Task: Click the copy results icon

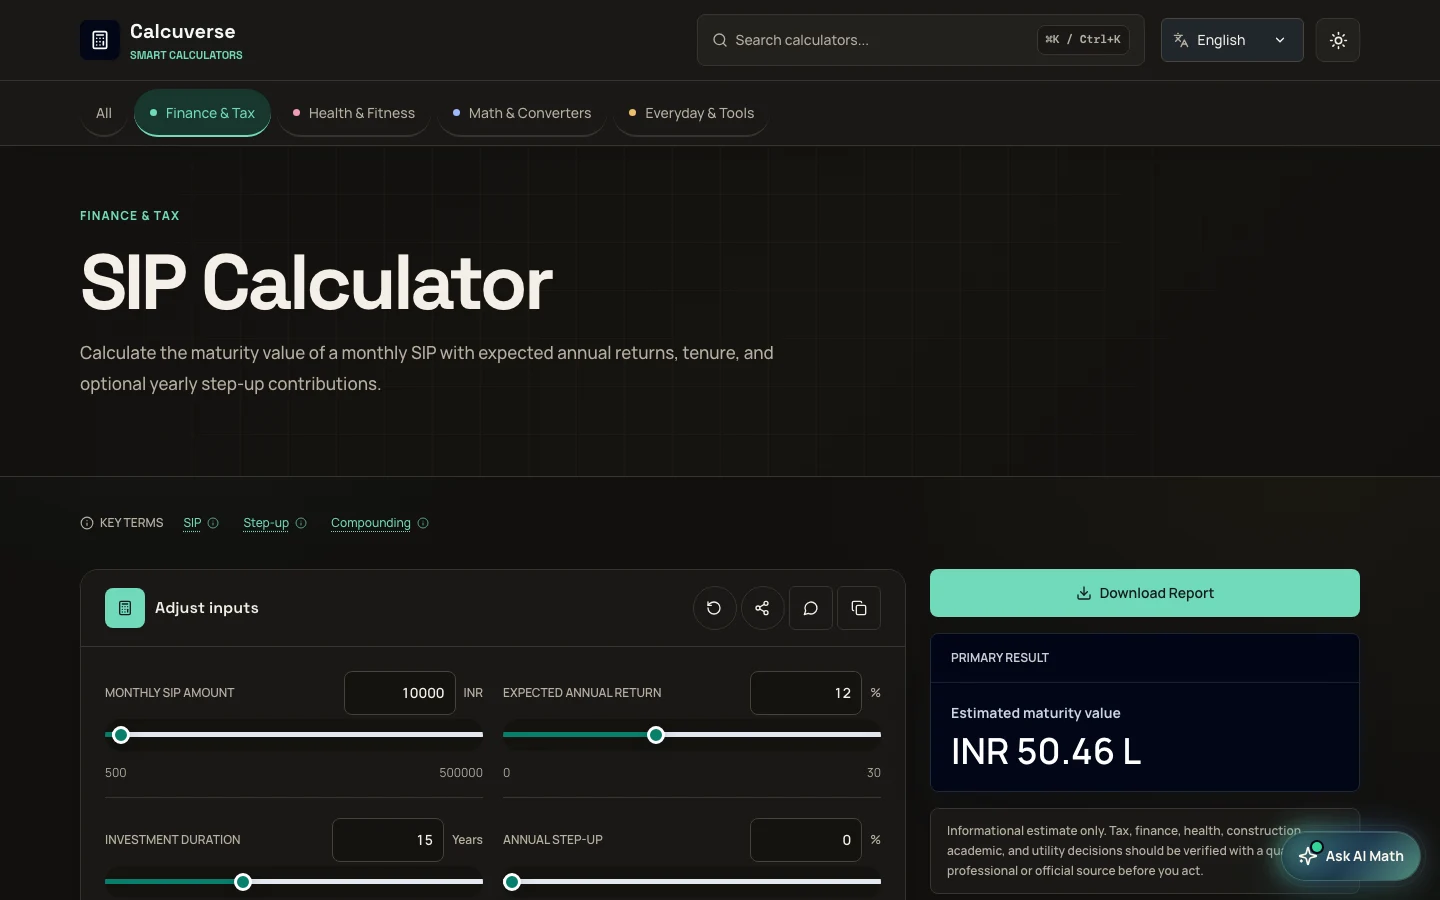Action: click(x=859, y=608)
